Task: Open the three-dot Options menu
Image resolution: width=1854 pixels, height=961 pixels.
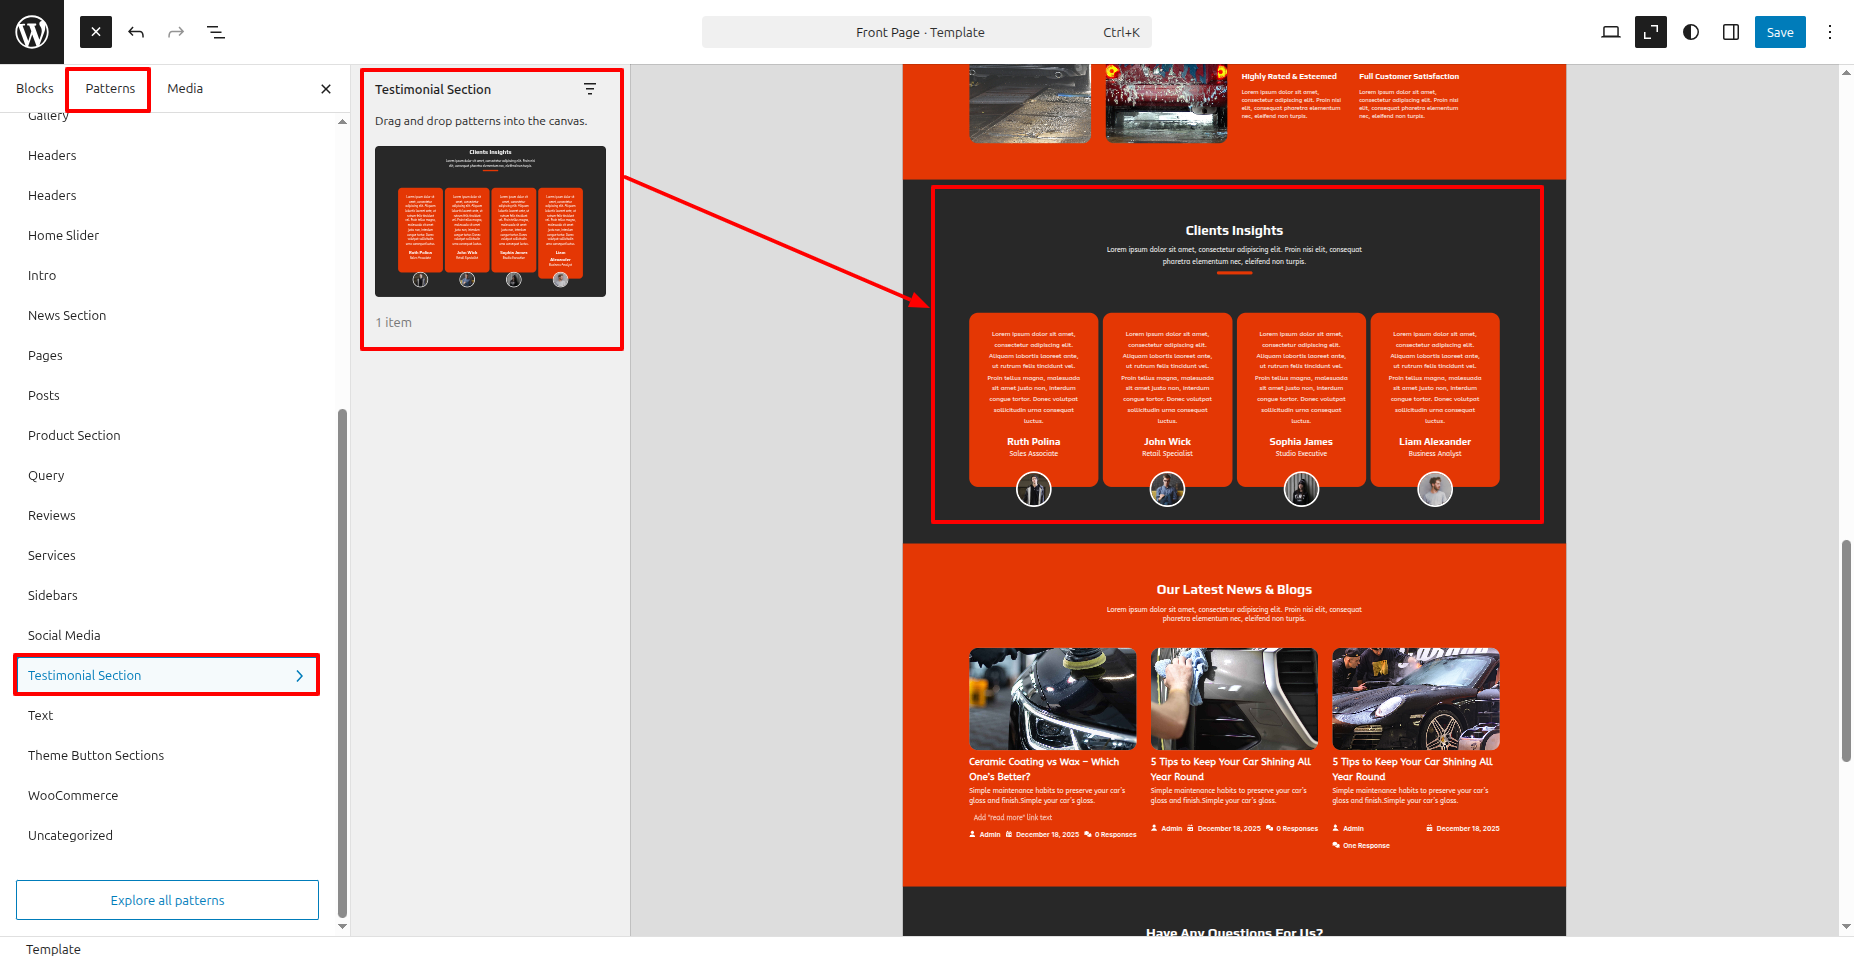Action: pos(1830,32)
